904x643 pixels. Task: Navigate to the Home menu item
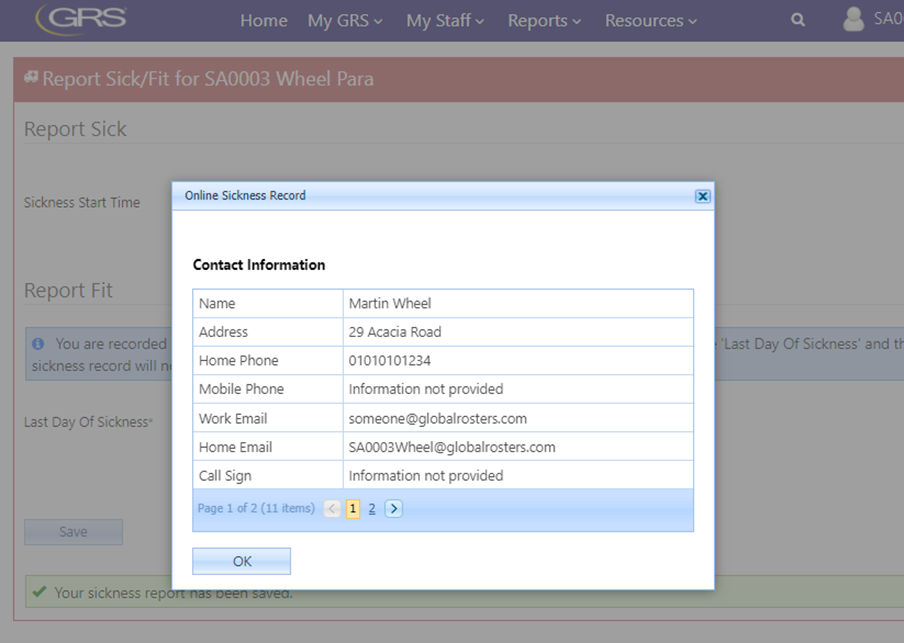click(x=264, y=21)
